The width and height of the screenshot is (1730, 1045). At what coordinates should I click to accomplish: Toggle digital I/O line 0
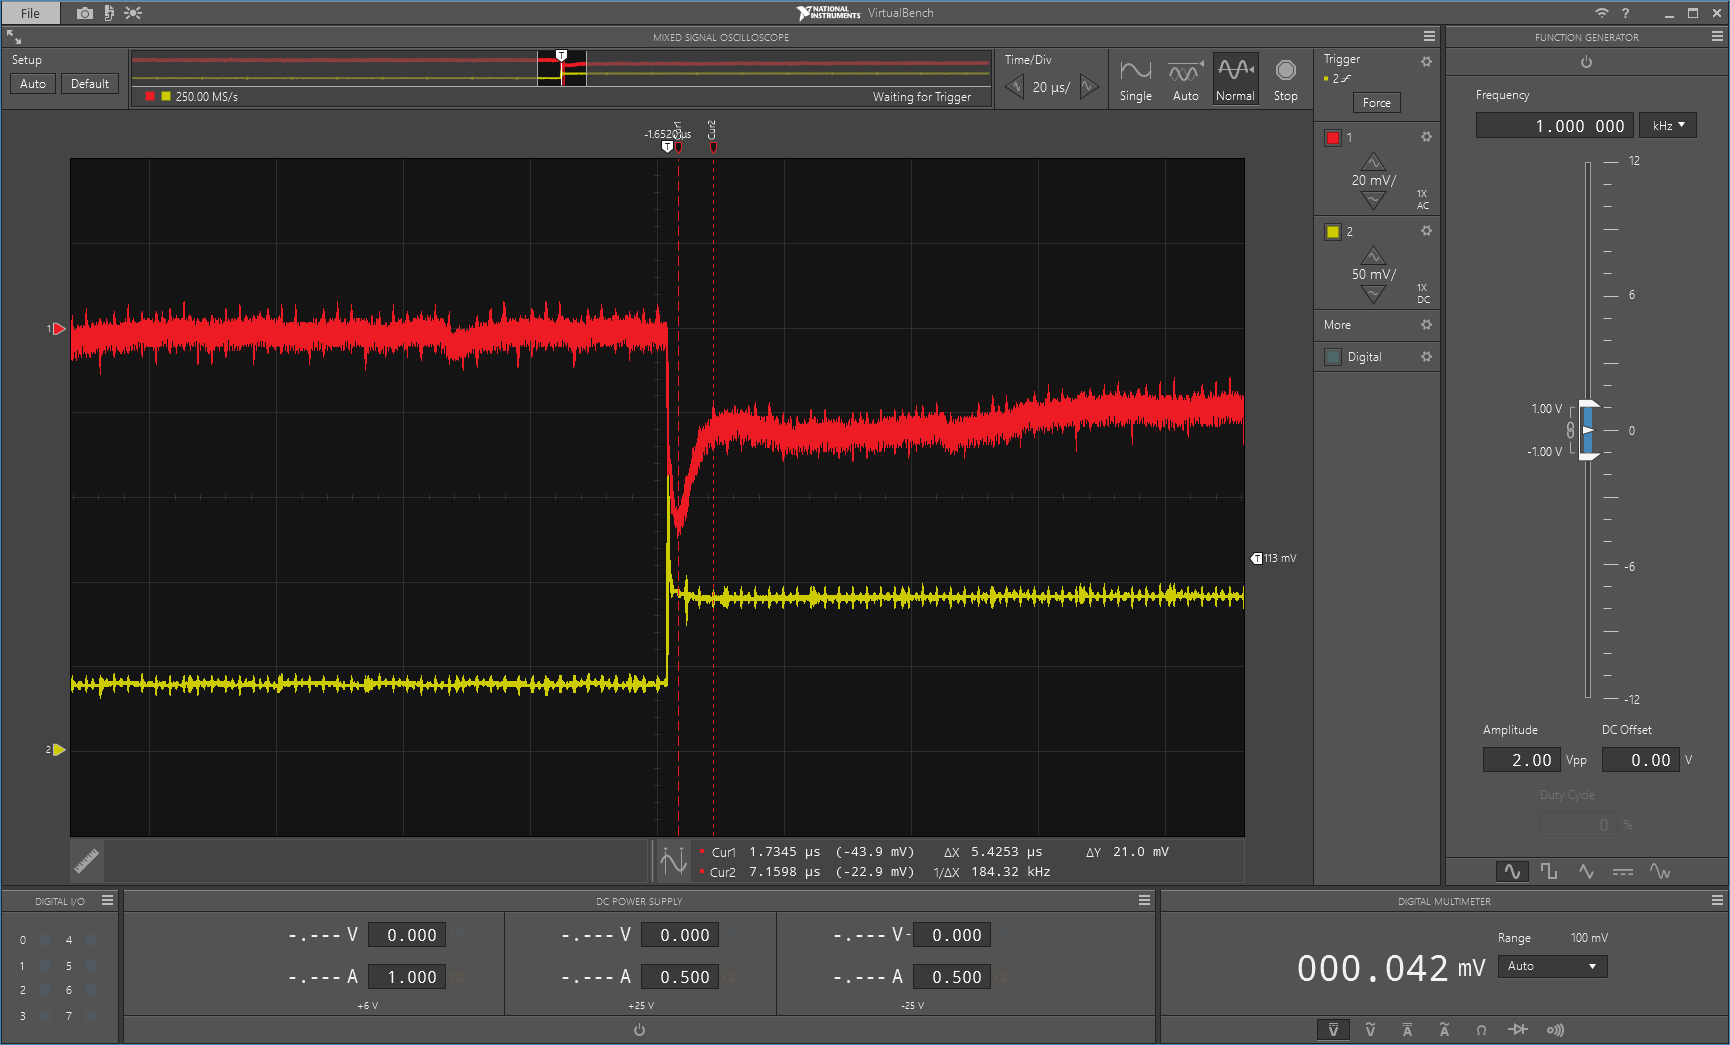tap(45, 940)
